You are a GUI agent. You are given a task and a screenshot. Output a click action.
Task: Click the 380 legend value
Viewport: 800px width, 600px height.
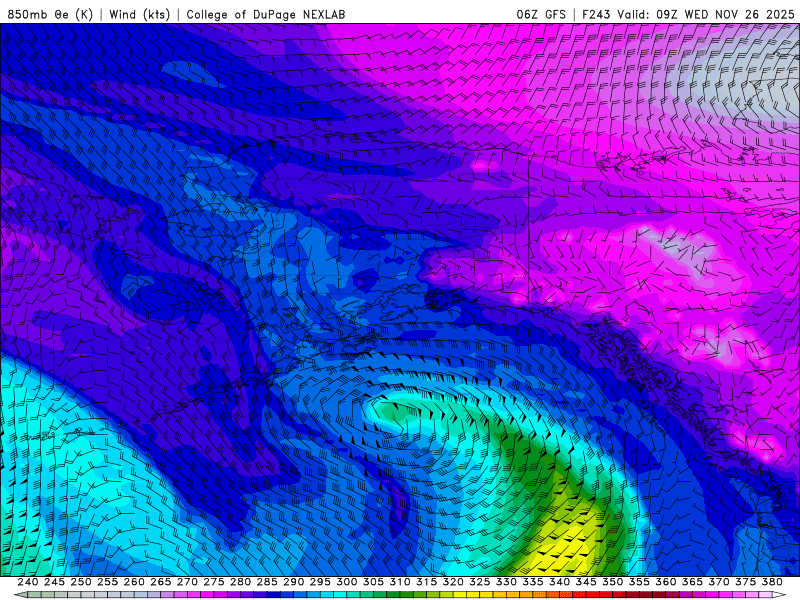coord(771,582)
